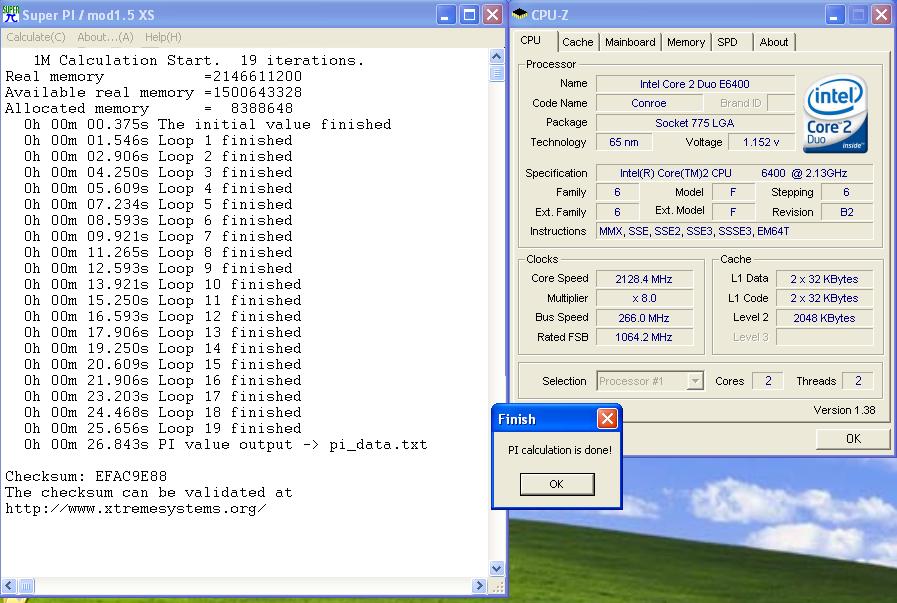
Task: Click the Instructions field 'MMX, SSE, SSE2...'
Action: (735, 231)
